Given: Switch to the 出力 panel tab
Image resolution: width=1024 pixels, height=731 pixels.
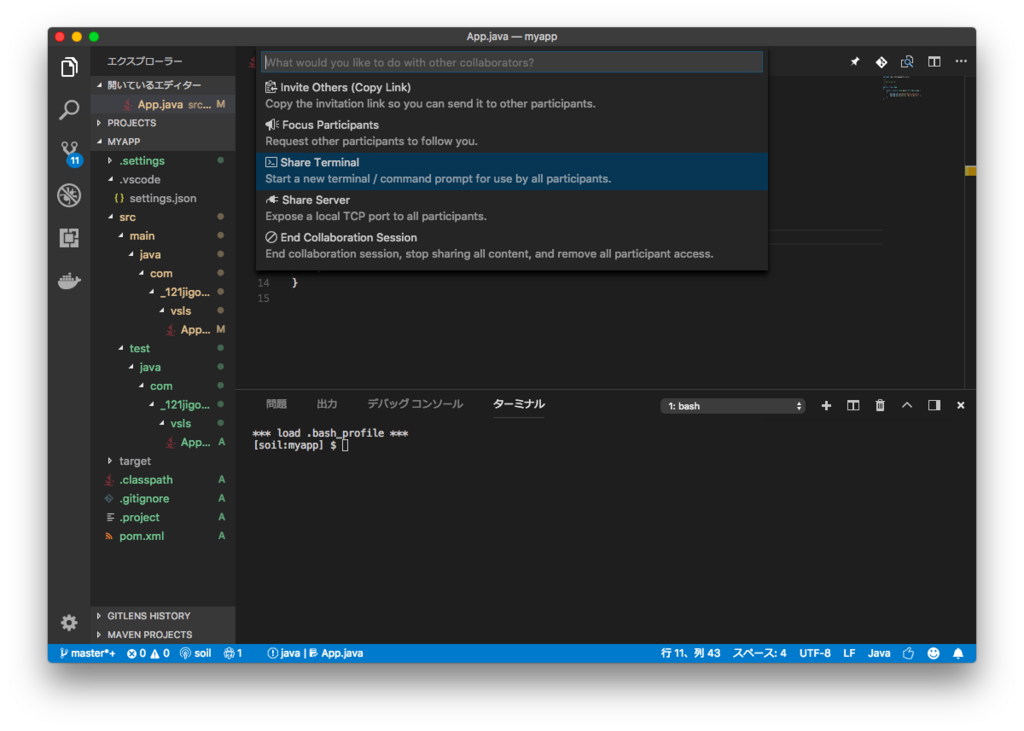Looking at the screenshot, I should tap(327, 404).
